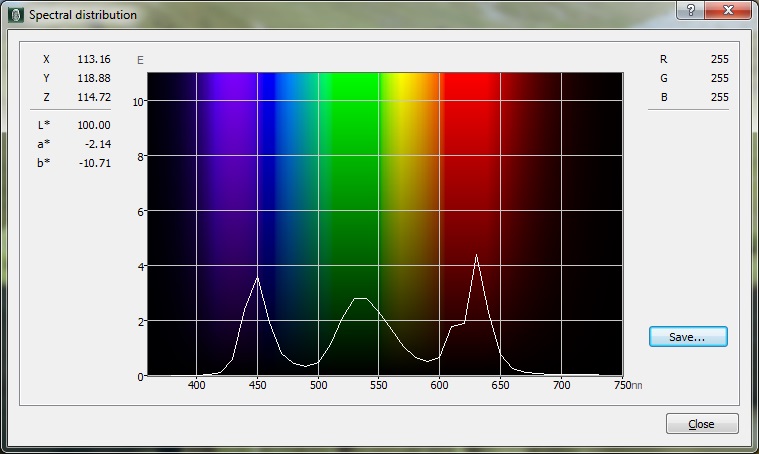Screen dimensions: 759x454
Task: Click the 750 nm label on the axis
Action: tap(622, 385)
